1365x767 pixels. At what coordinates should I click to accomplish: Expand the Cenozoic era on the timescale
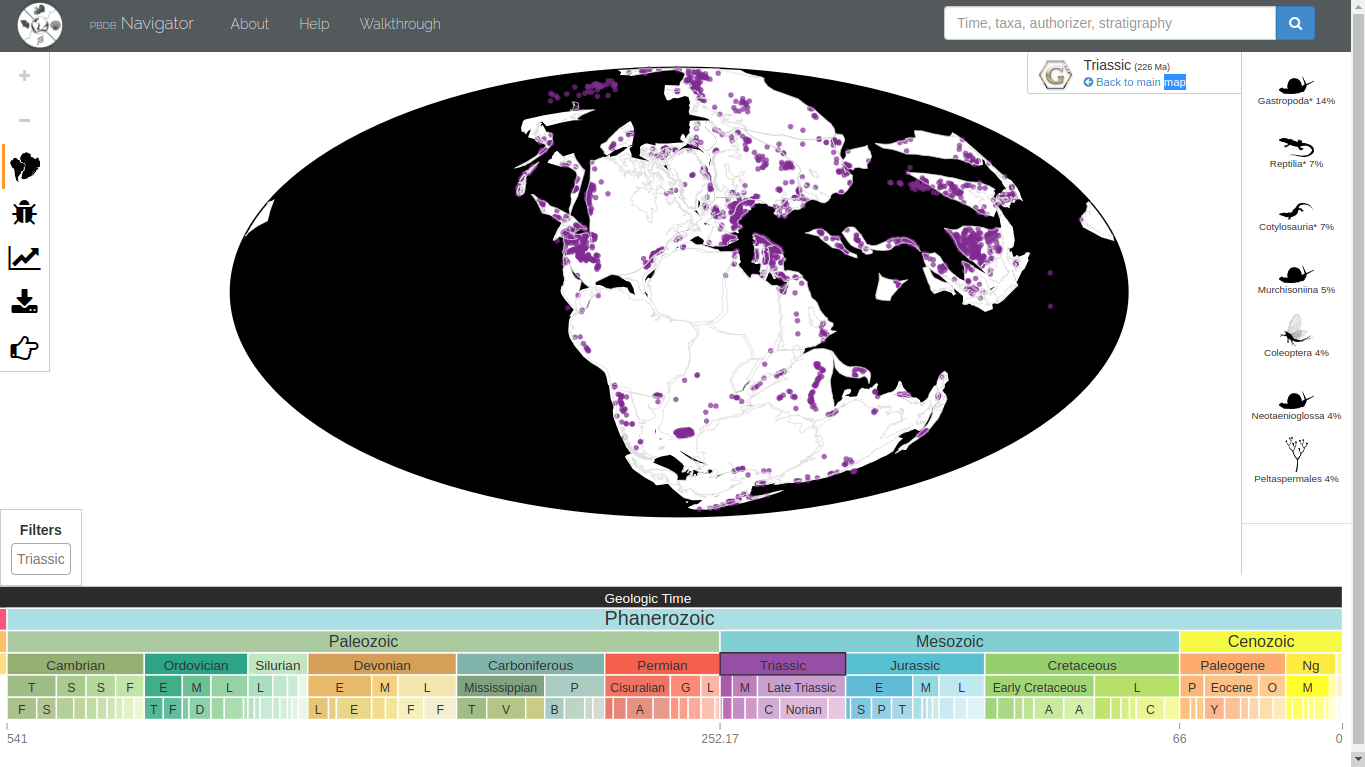1261,641
